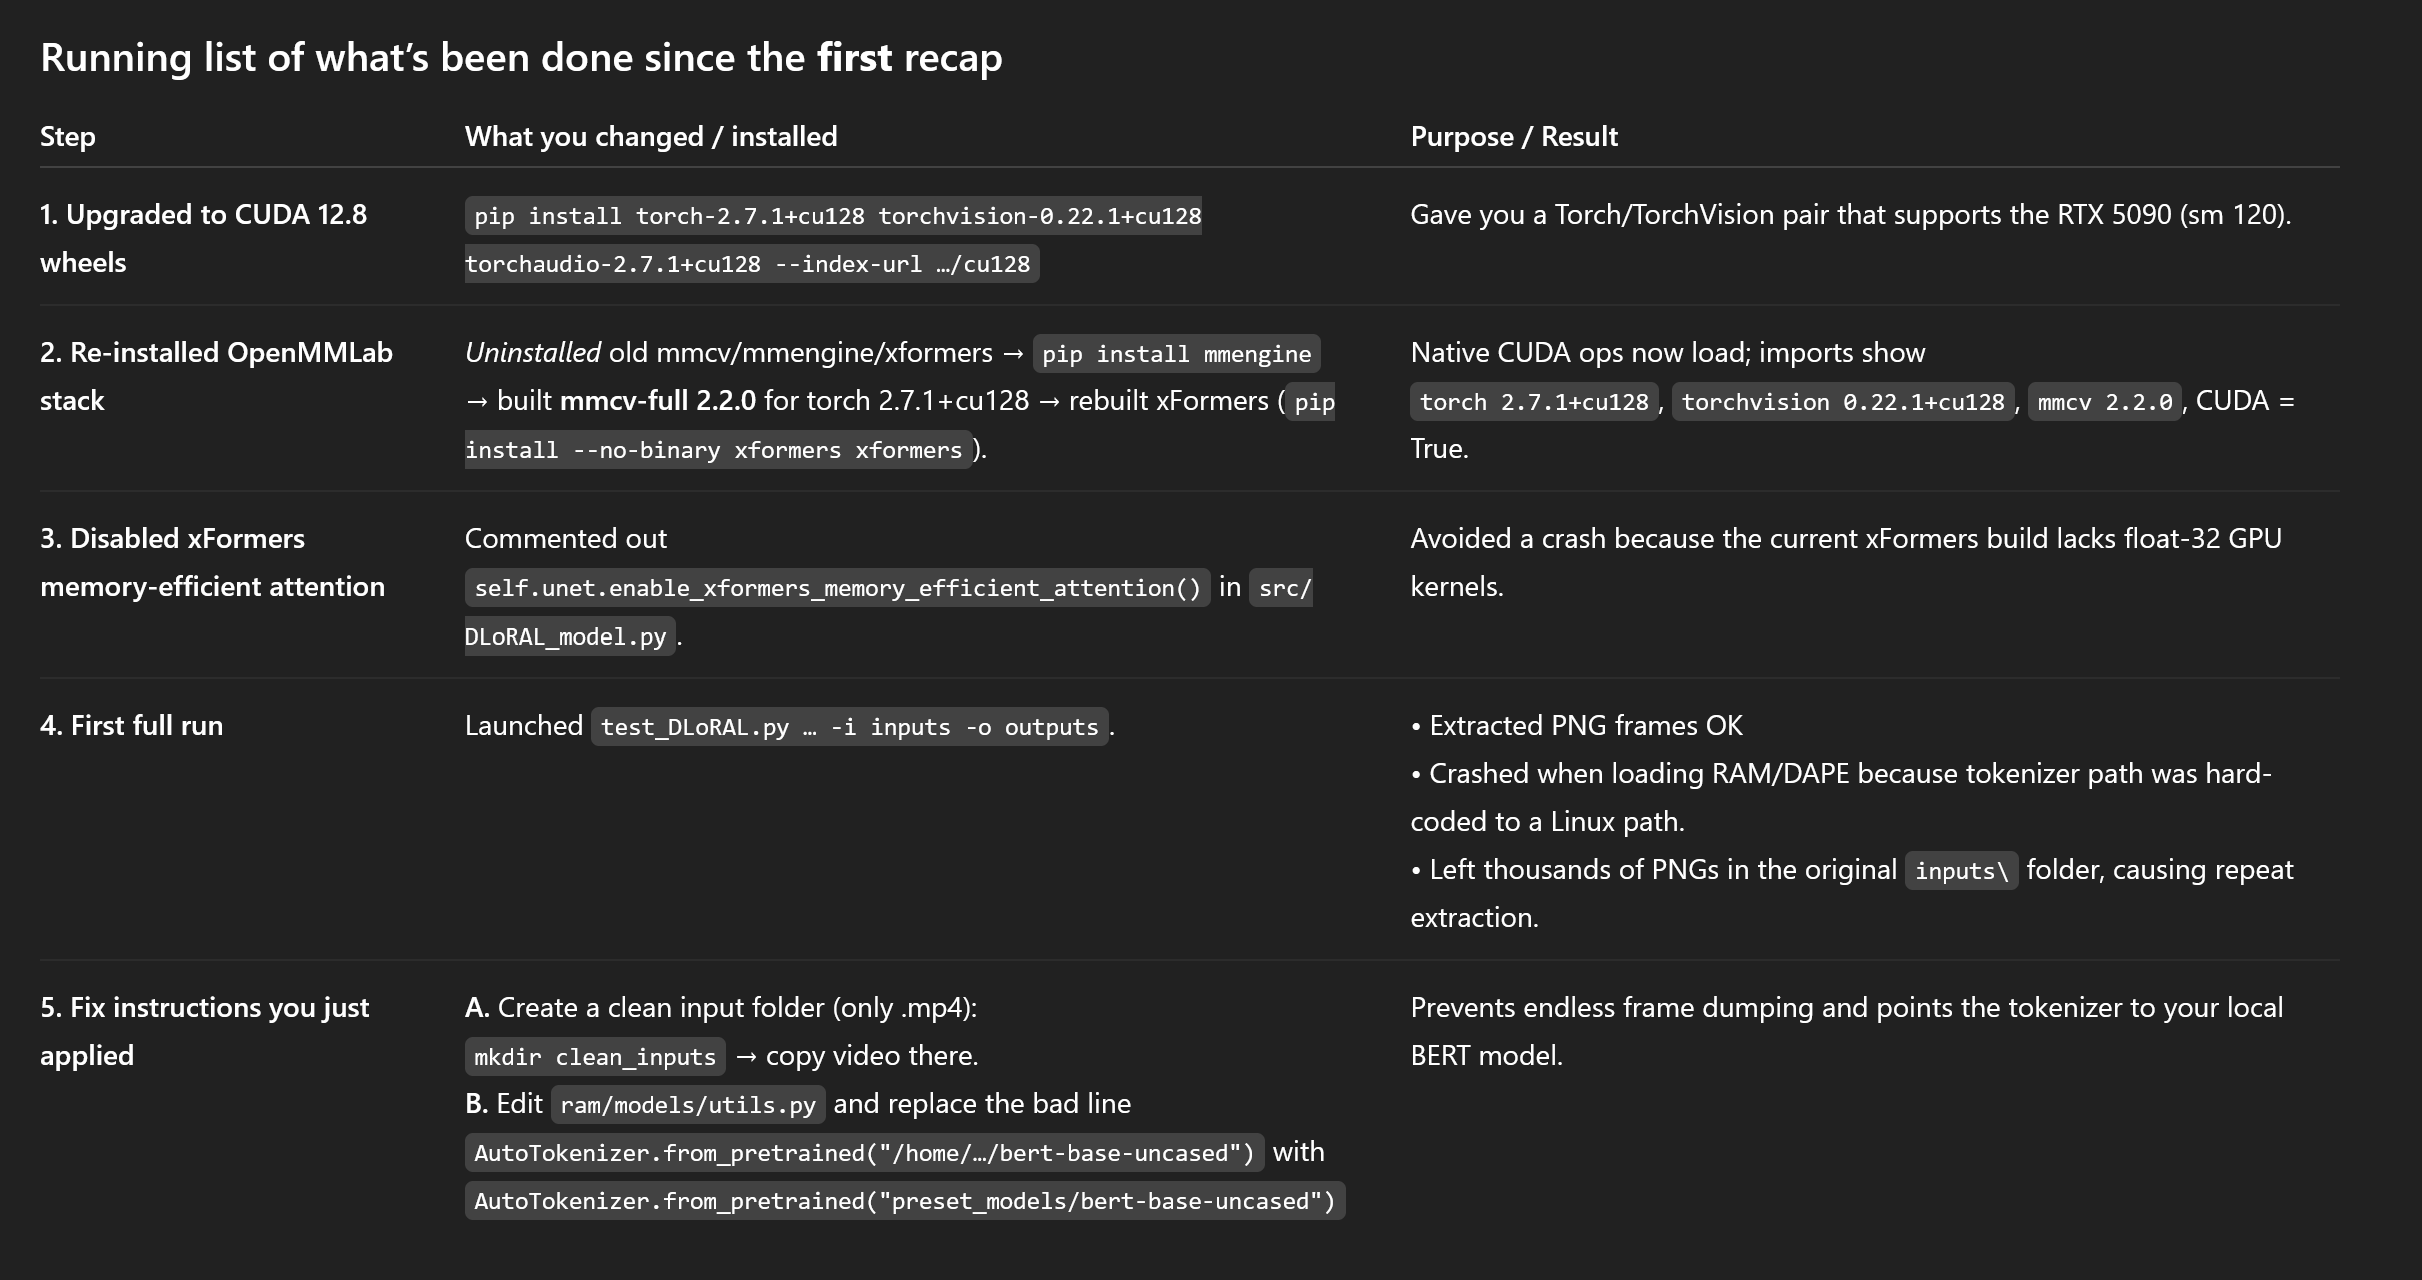This screenshot has height=1280, width=2422.
Task: Click the 'torch 2.7.1+cu128' version chip
Action: pos(1534,402)
